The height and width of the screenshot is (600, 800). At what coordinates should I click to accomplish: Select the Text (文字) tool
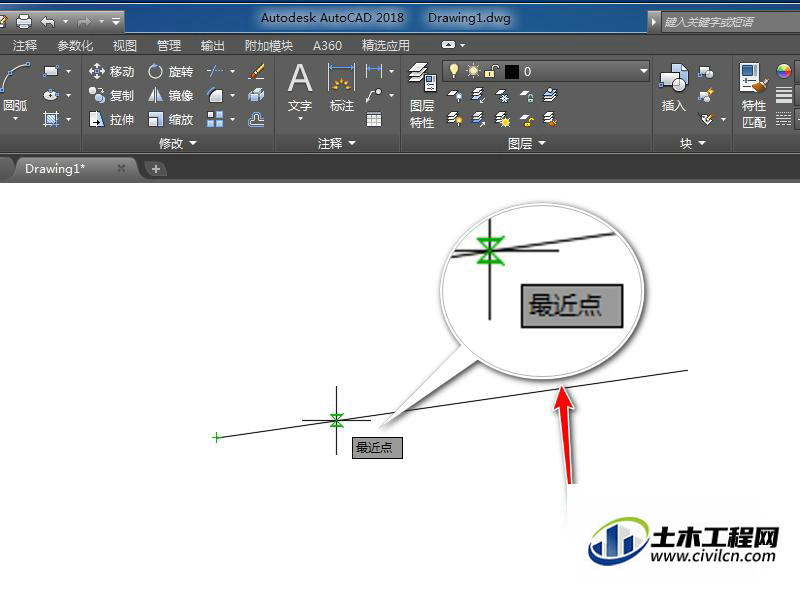pos(300,87)
